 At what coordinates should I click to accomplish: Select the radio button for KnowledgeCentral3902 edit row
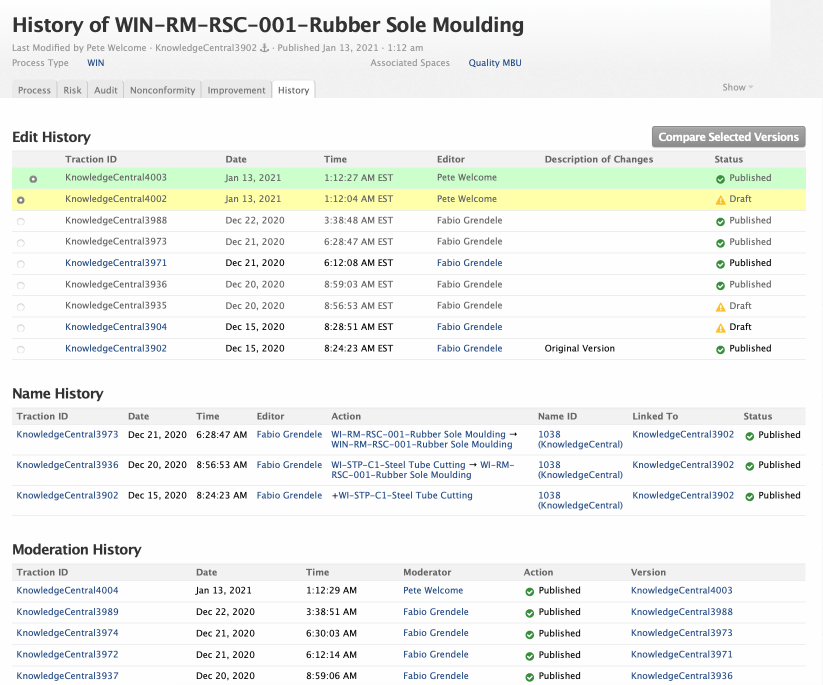(21, 349)
